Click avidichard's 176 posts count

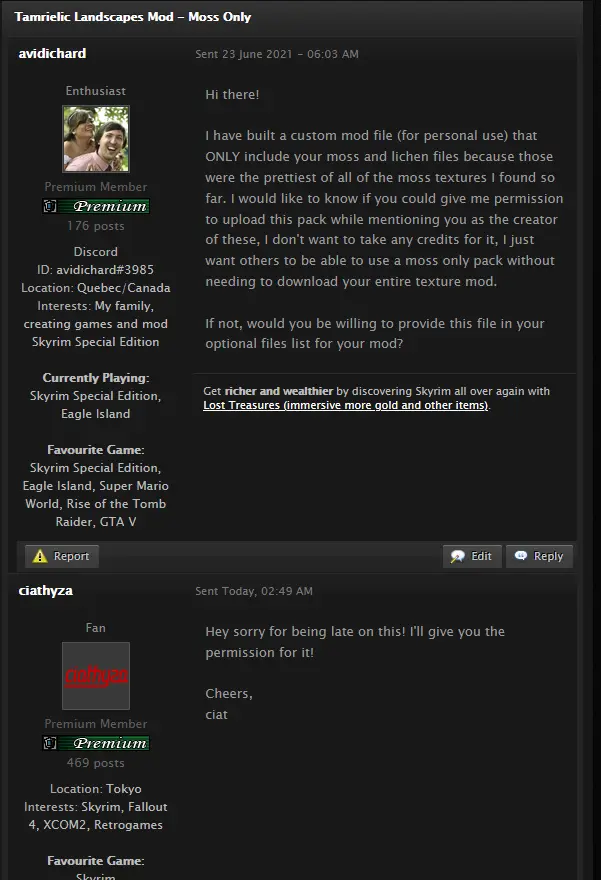pyautogui.click(x=96, y=226)
